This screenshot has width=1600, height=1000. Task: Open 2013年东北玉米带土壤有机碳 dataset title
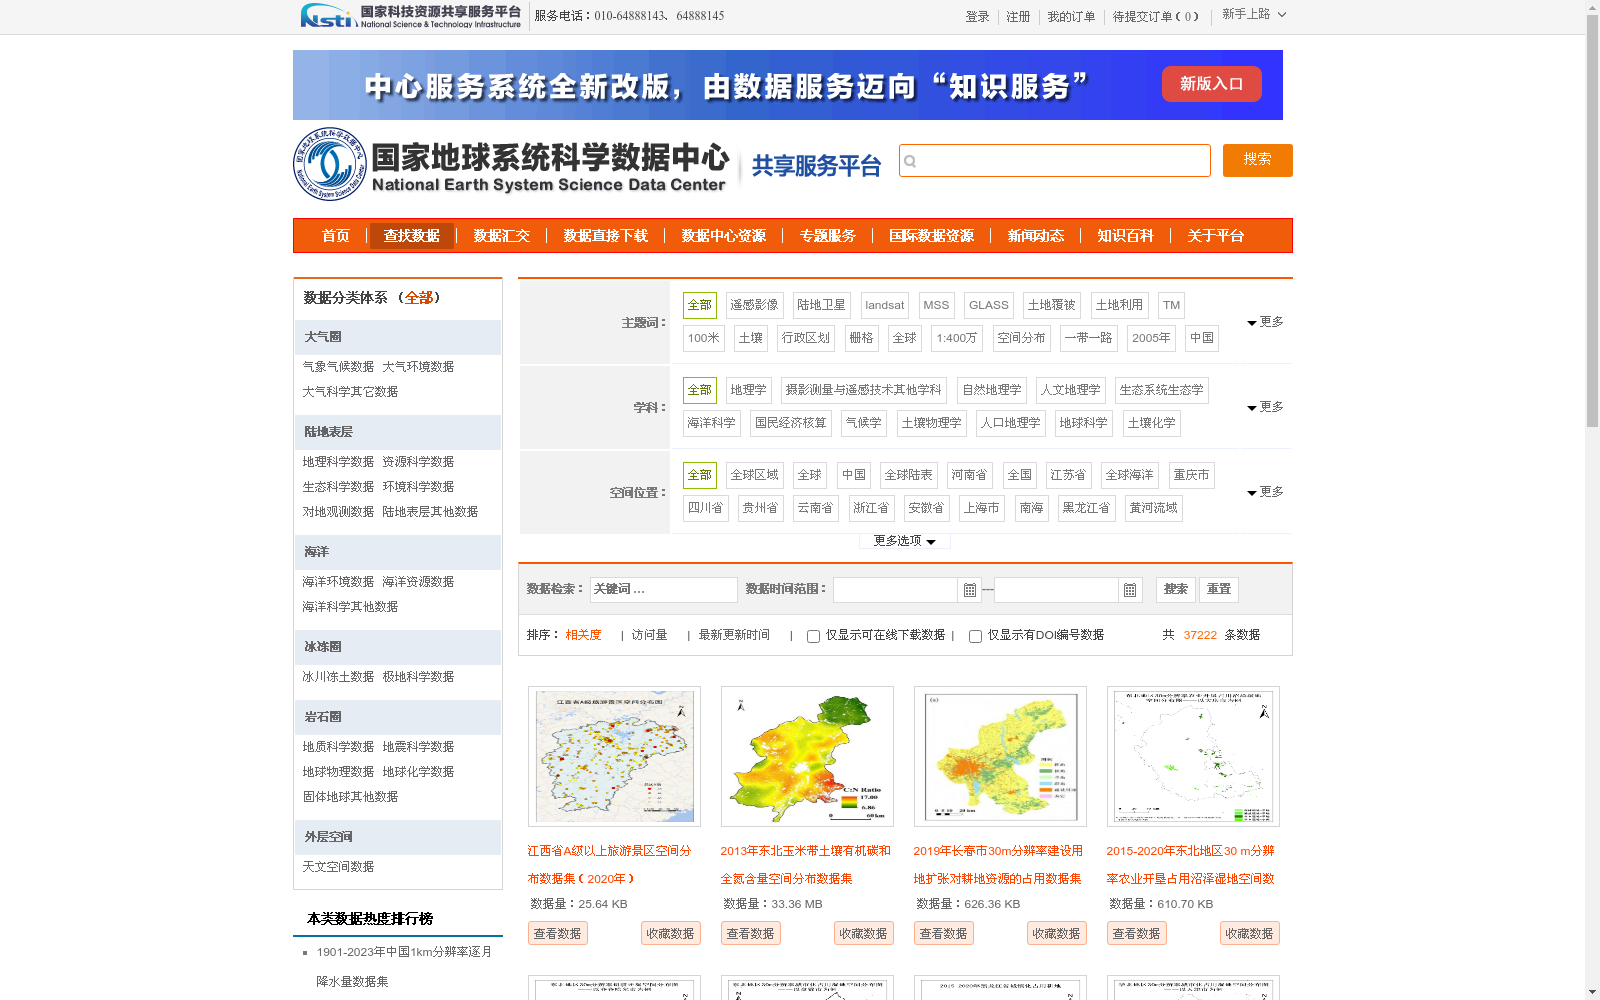[x=806, y=865]
